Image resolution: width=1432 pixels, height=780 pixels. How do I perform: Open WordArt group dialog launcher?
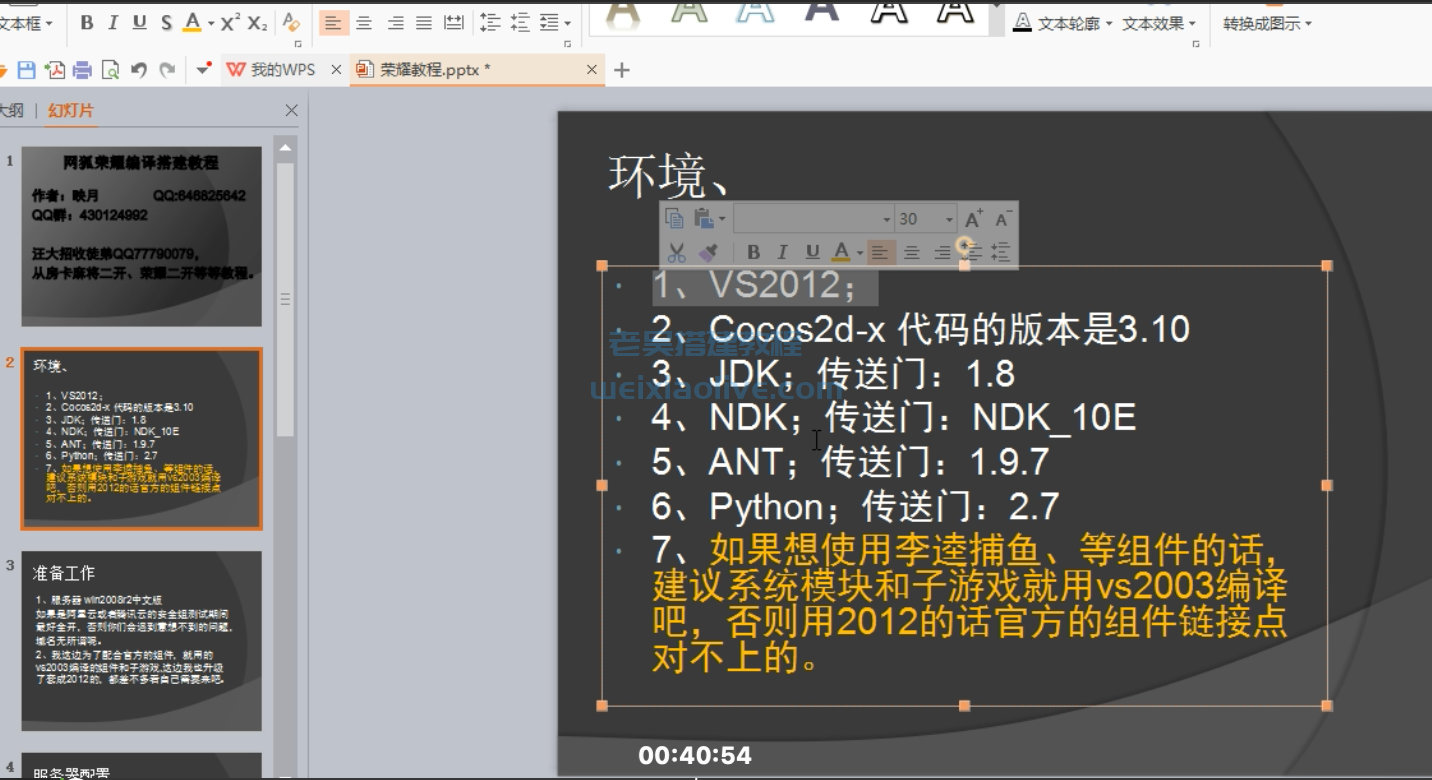pos(1195,44)
